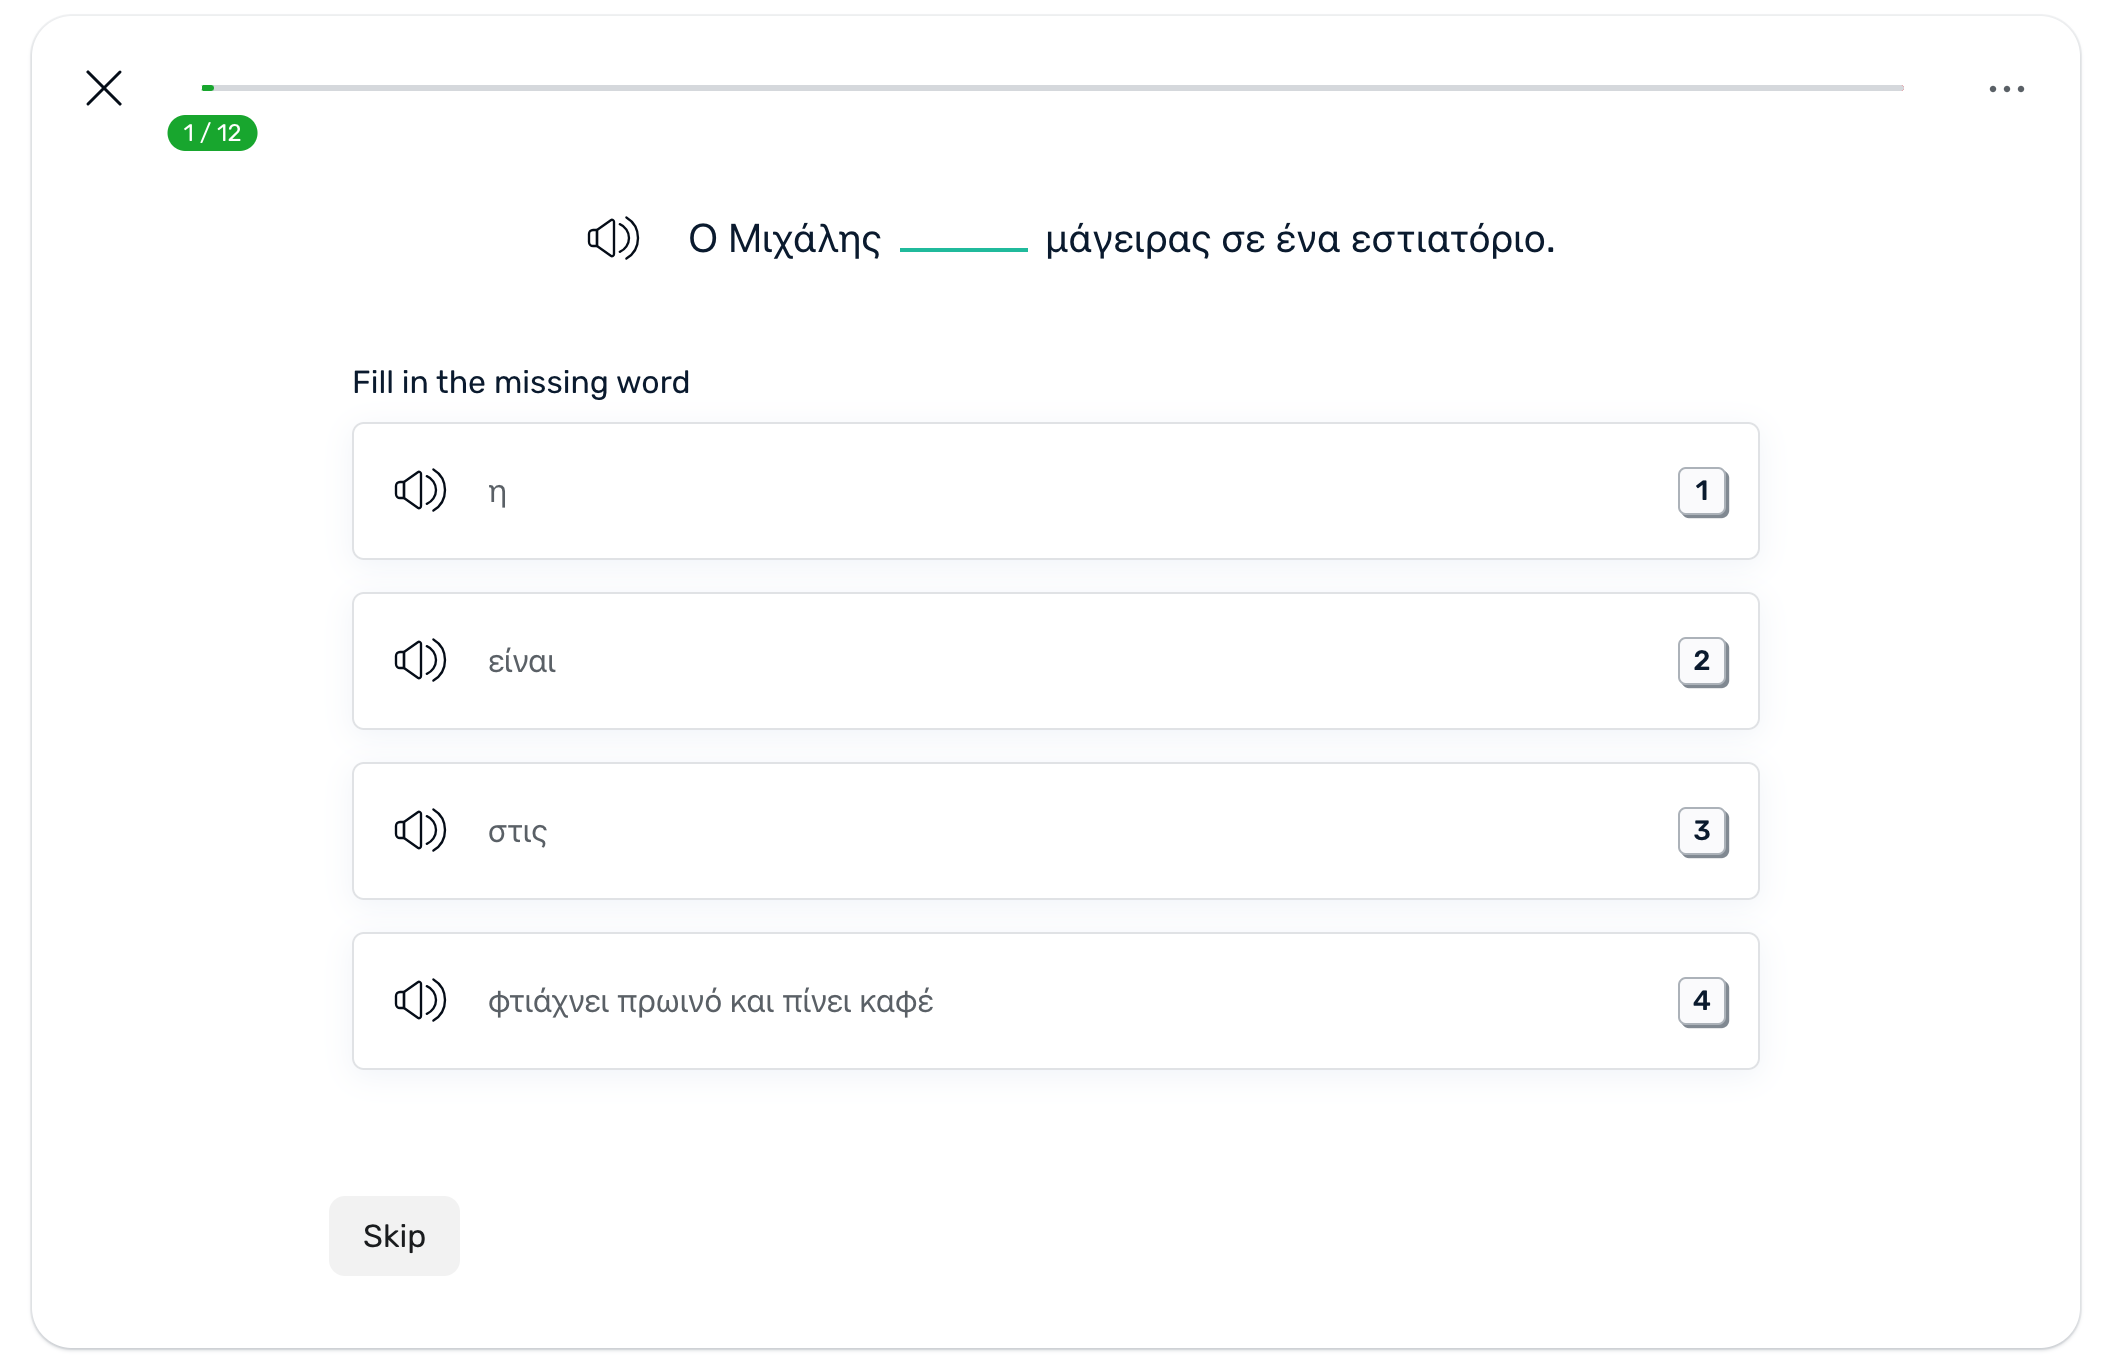
Task: Play pronunciation of option στις
Action: click(x=421, y=831)
